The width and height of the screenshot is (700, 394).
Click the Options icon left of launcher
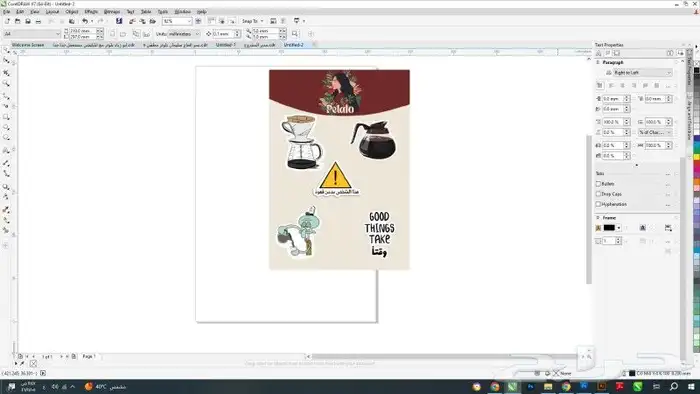pos(283,21)
